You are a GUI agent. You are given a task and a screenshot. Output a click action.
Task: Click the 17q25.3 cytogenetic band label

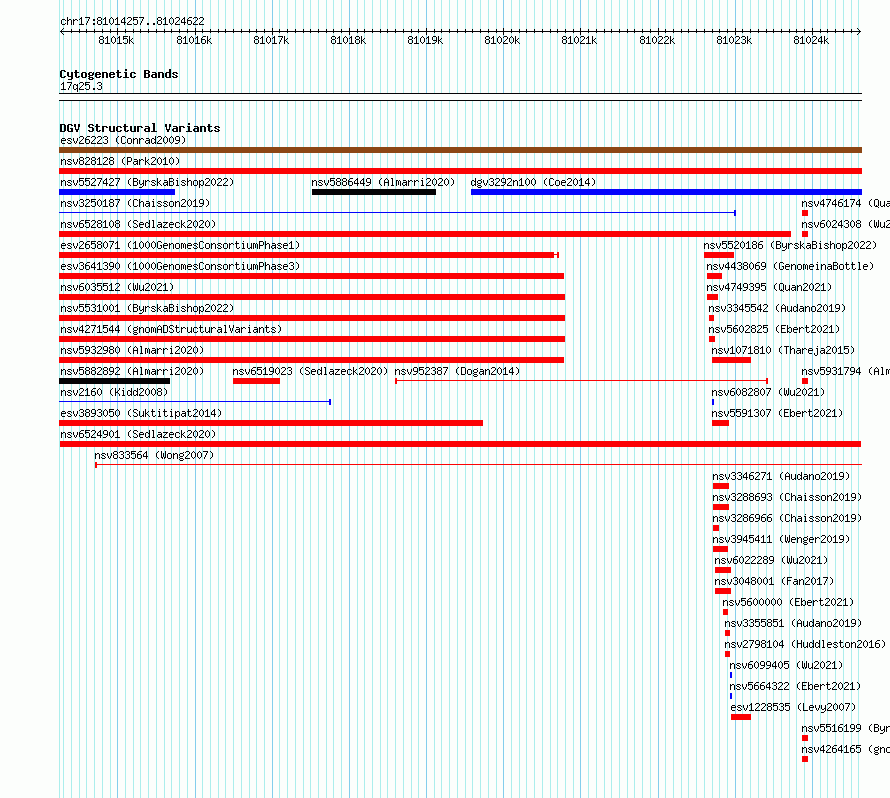(x=81, y=86)
